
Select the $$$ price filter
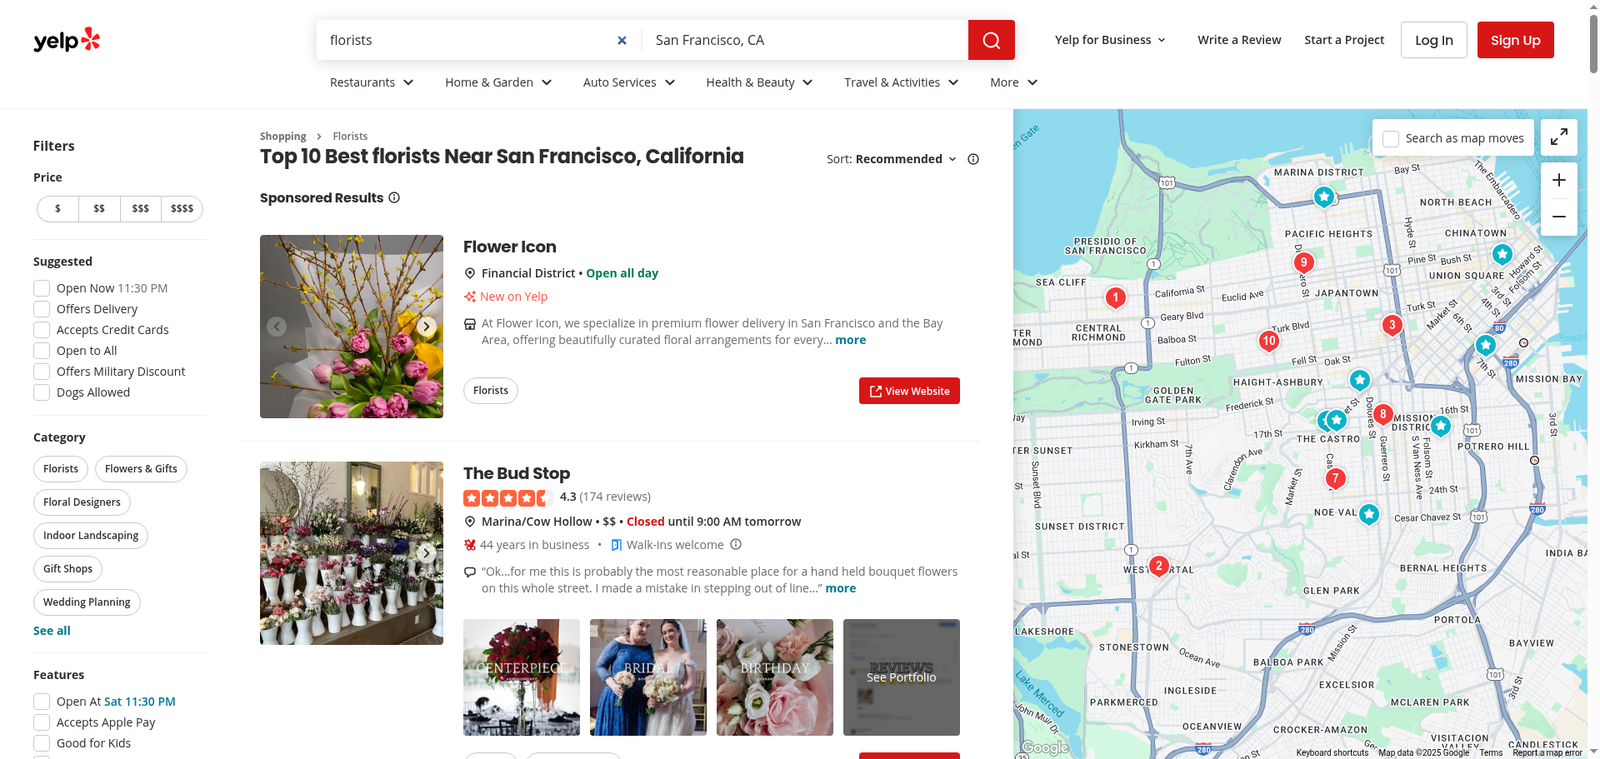[140, 209]
